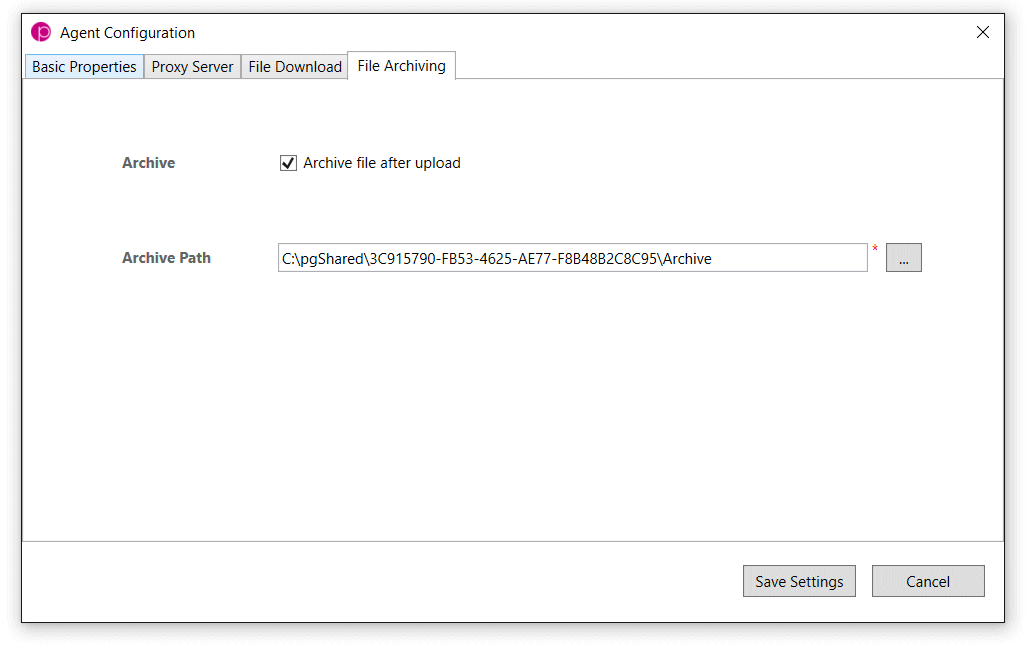Click the pink app logo in title bar
This screenshot has width=1035, height=650.
(x=41, y=32)
